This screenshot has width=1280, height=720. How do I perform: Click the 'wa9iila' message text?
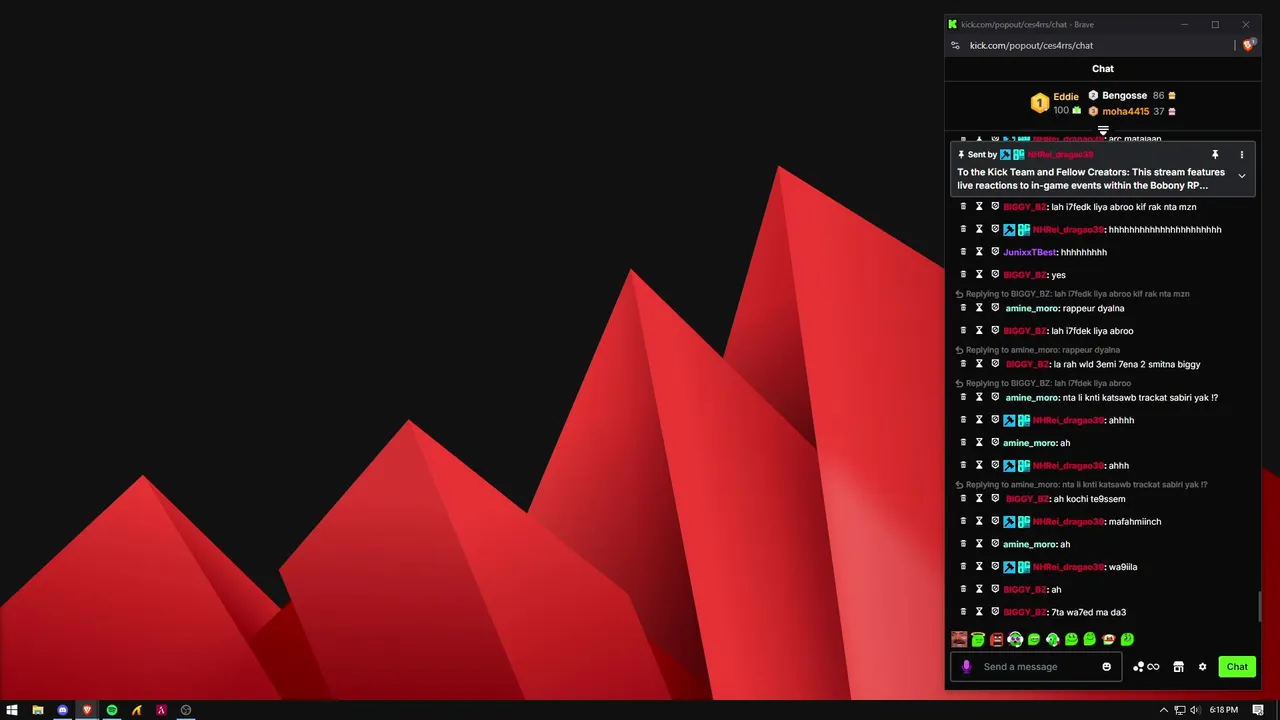pos(1123,567)
